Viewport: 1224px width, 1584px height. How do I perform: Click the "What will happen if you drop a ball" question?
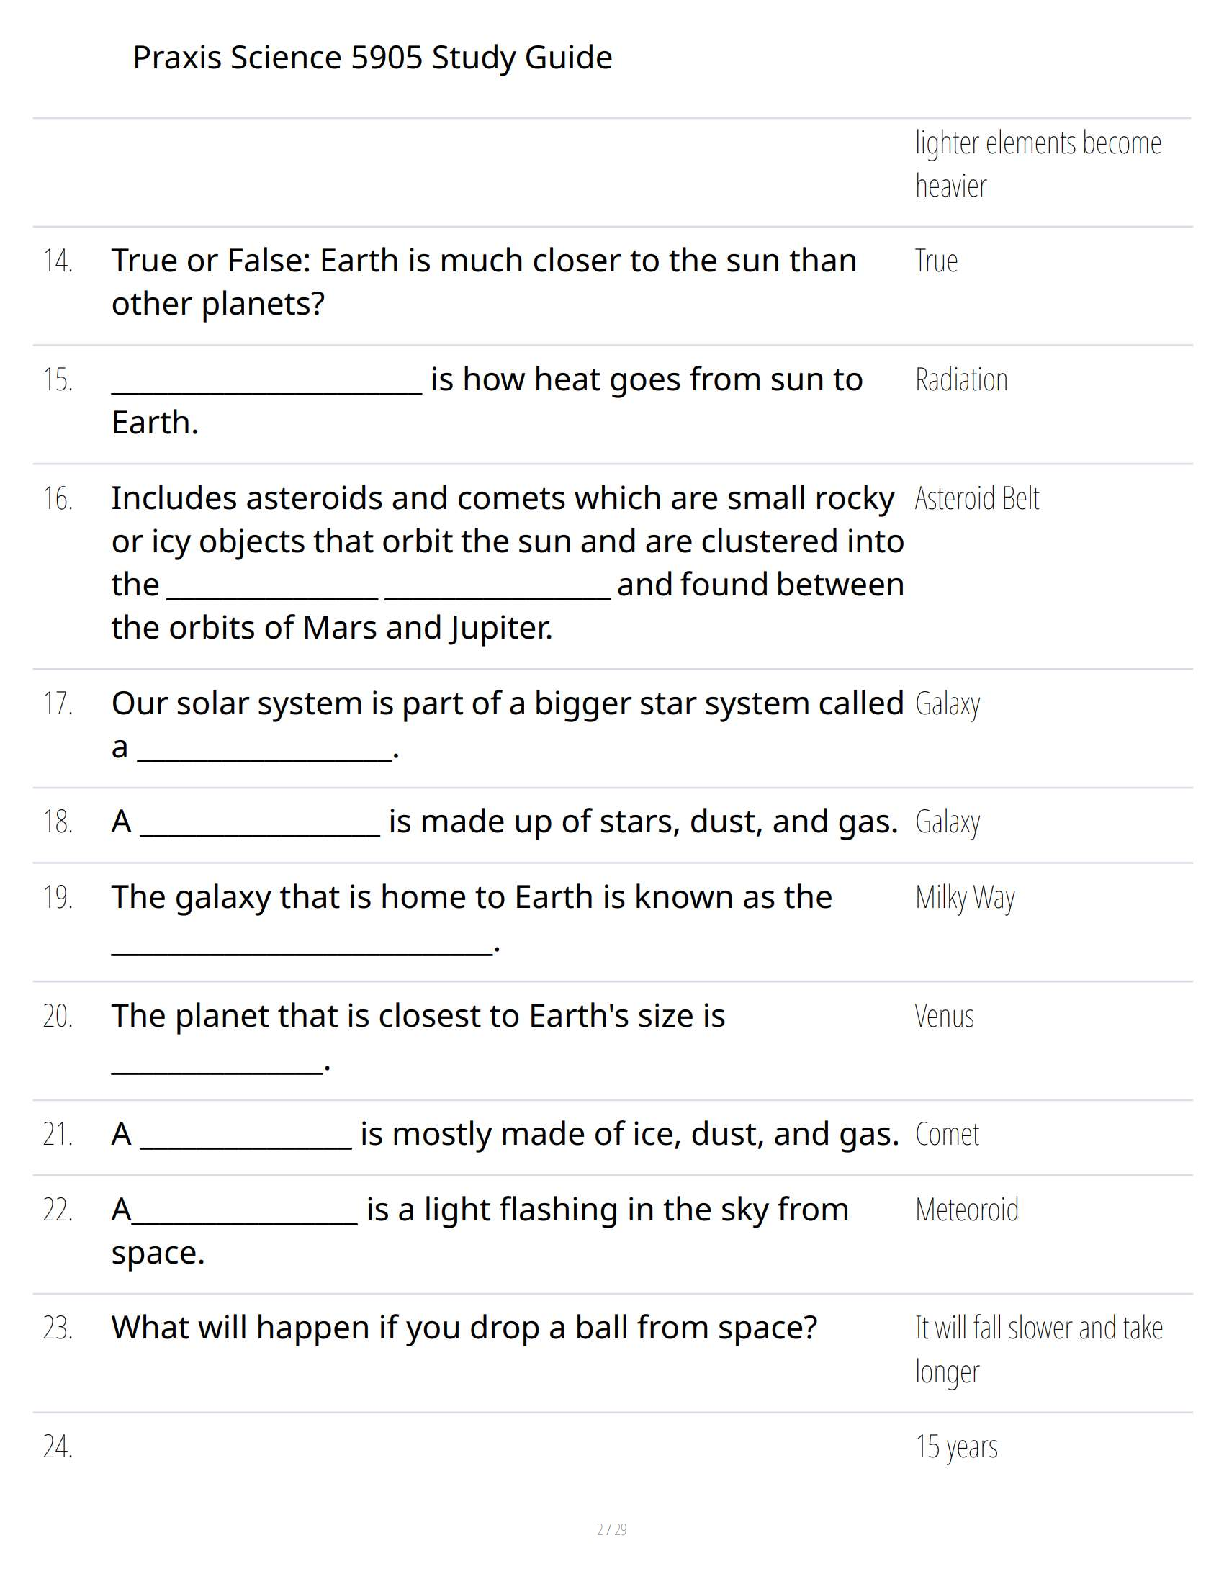464,1328
